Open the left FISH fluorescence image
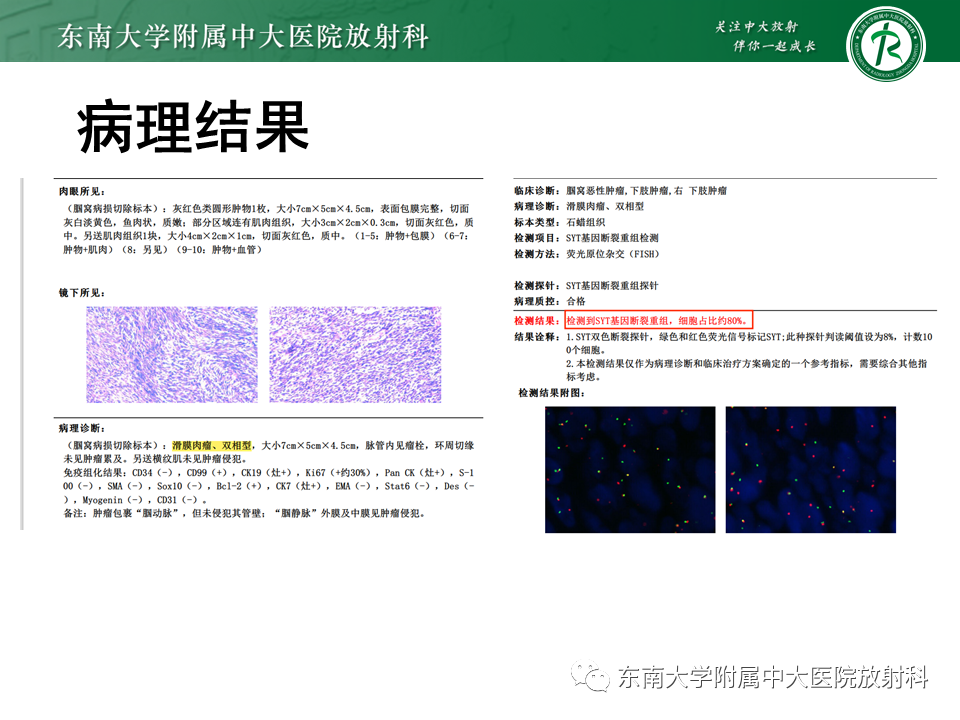This screenshot has width=960, height=720. point(630,470)
